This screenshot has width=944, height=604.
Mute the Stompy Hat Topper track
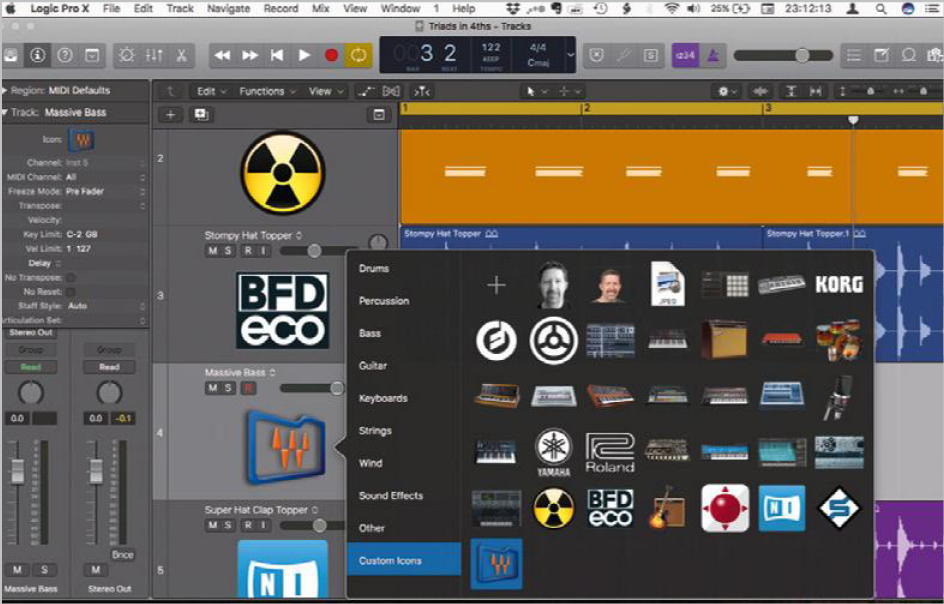tap(213, 251)
